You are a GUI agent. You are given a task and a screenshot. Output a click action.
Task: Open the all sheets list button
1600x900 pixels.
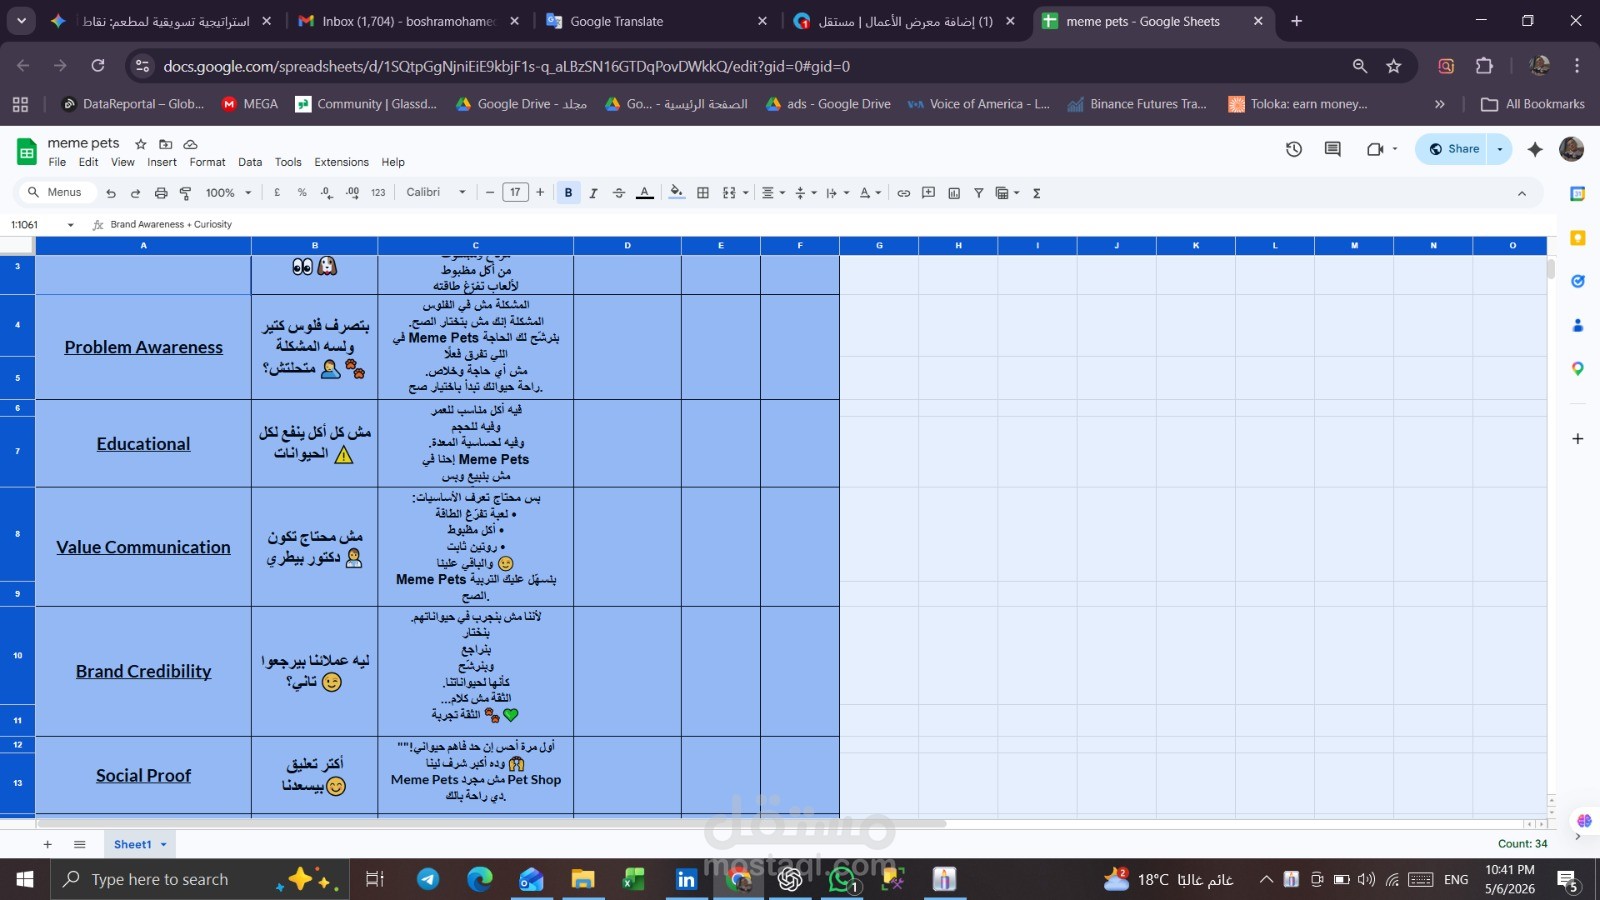coord(80,845)
